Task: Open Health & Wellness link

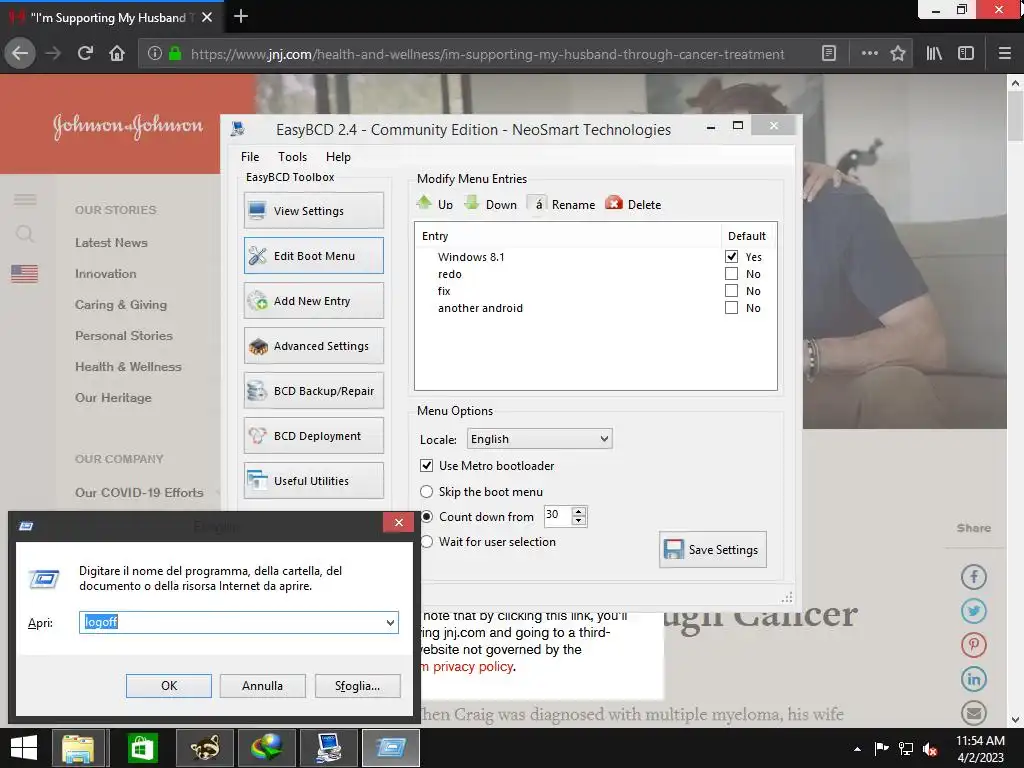Action: pyautogui.click(x=128, y=366)
